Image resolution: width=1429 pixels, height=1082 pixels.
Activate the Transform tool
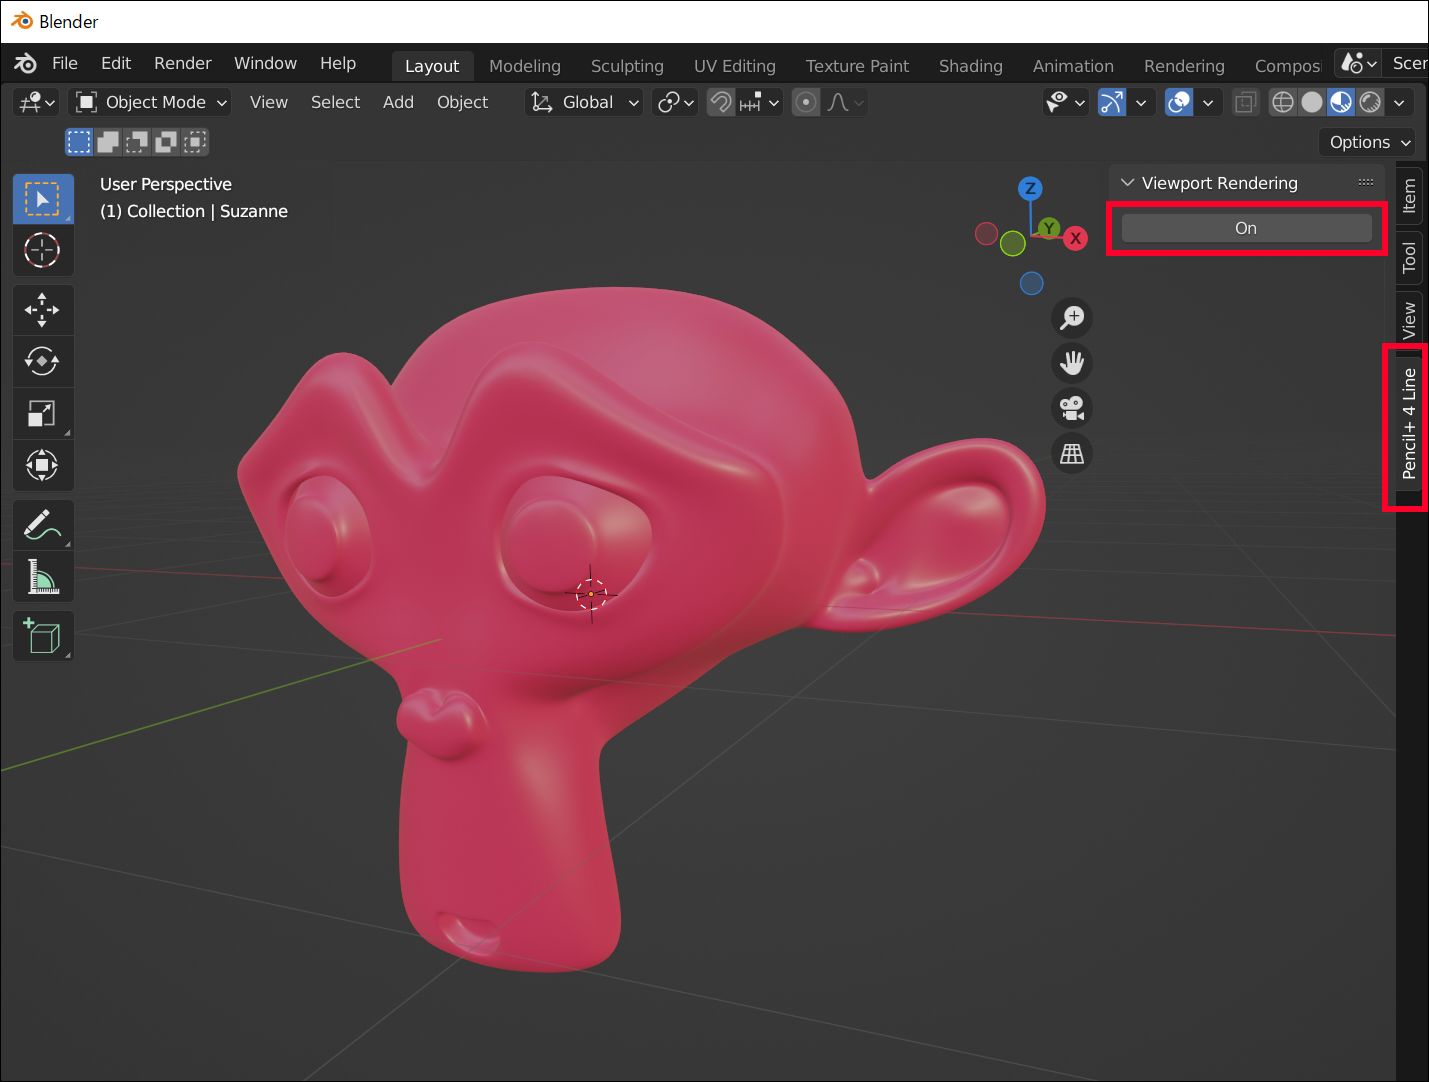[x=43, y=465]
